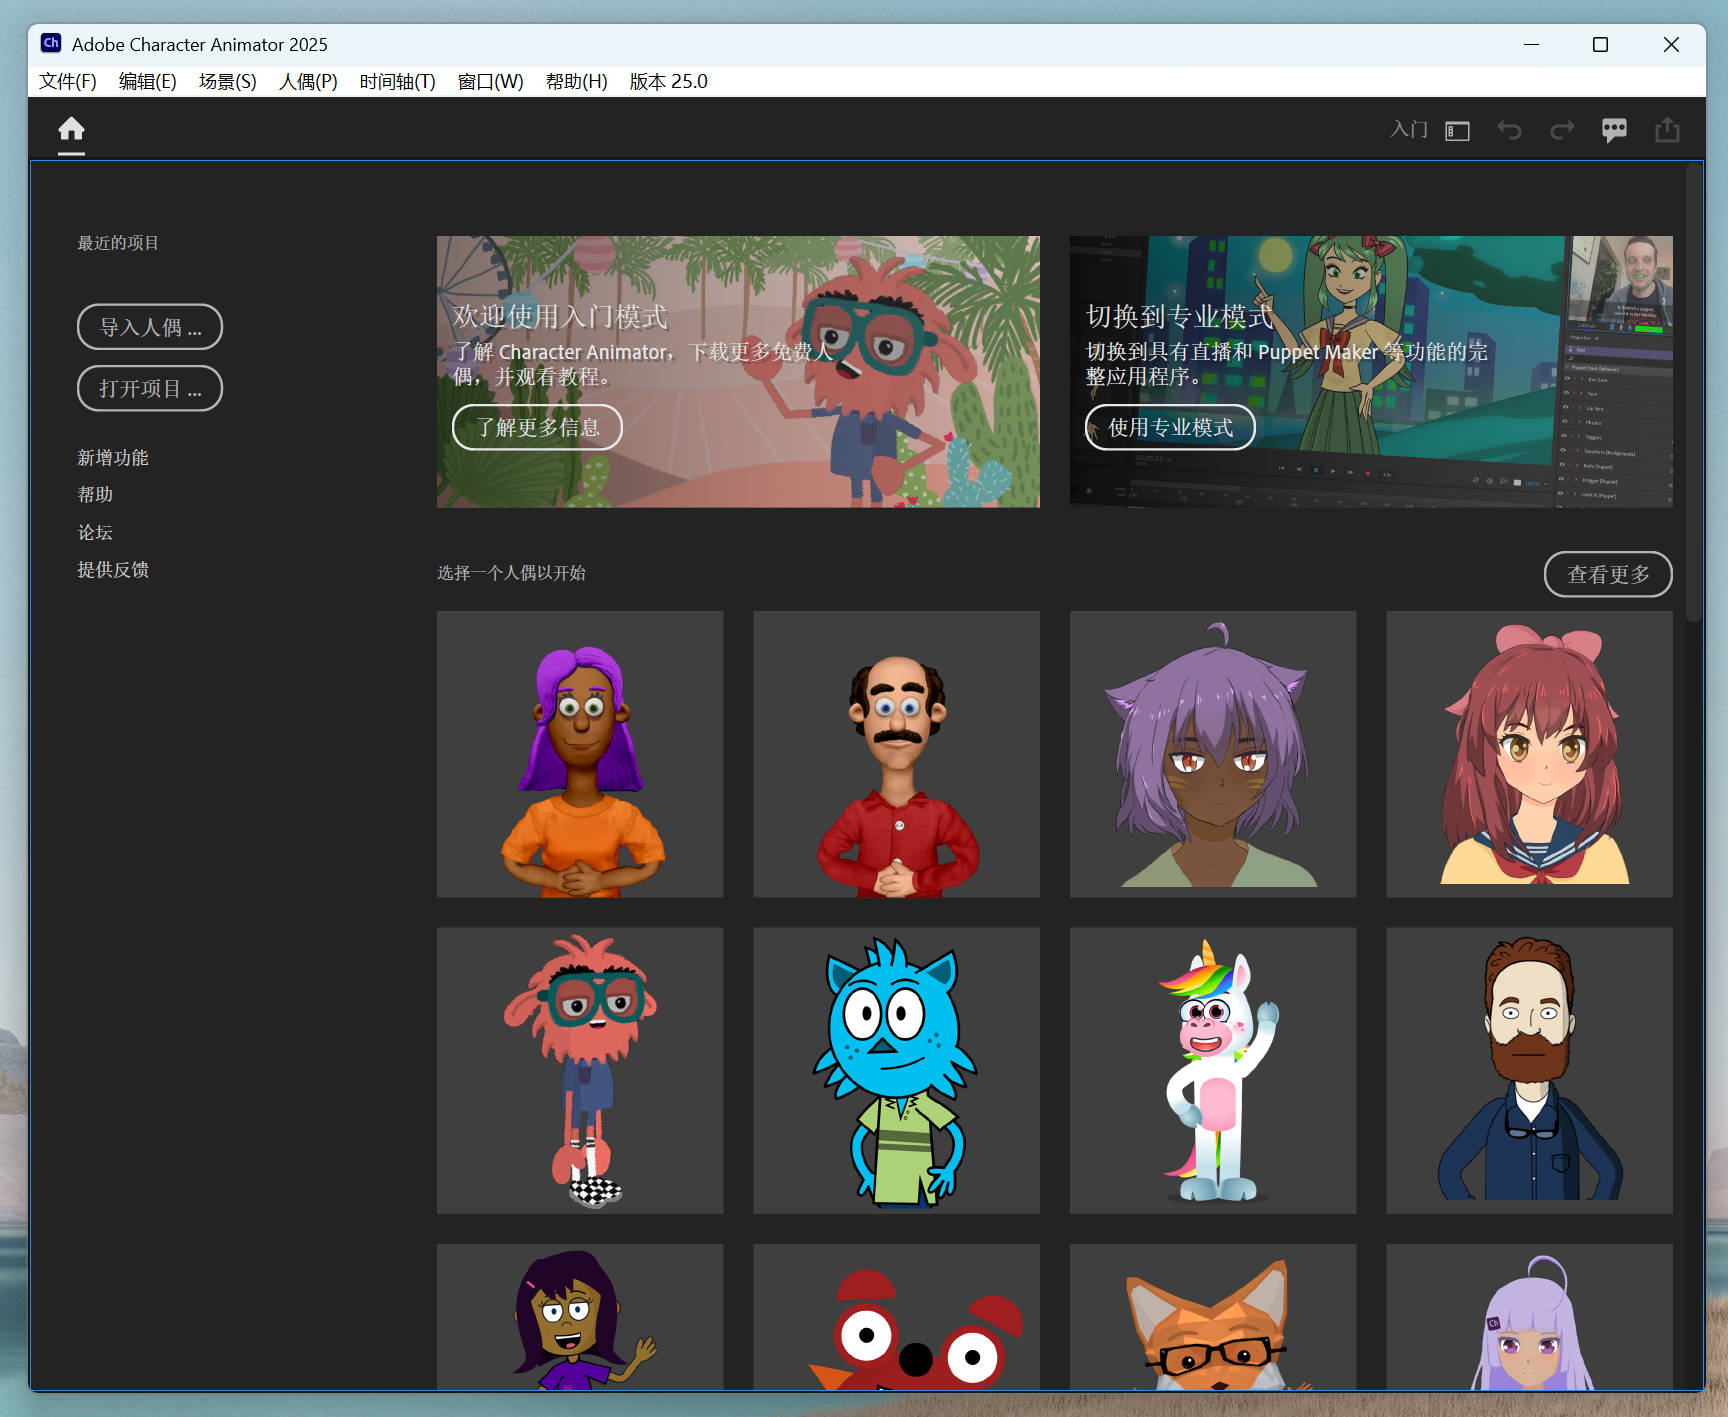Open the workspace layout panel icon
The width and height of the screenshot is (1728, 1417).
1457,131
